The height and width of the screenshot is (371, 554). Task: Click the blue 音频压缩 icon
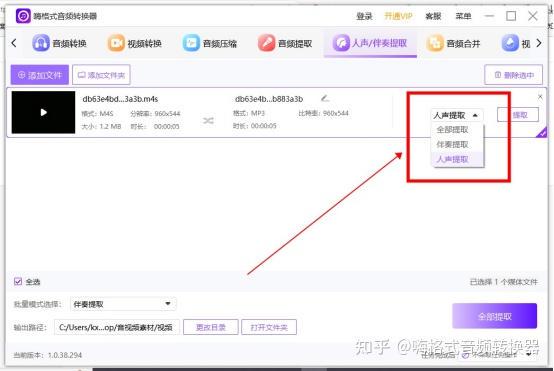click(191, 43)
